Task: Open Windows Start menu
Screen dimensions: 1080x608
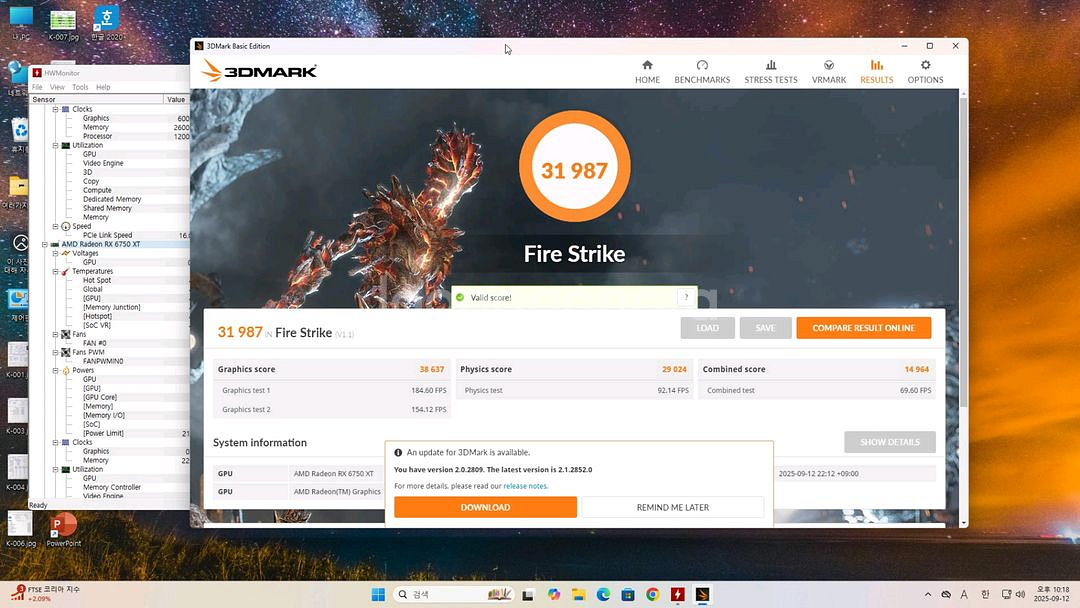Action: [x=378, y=594]
